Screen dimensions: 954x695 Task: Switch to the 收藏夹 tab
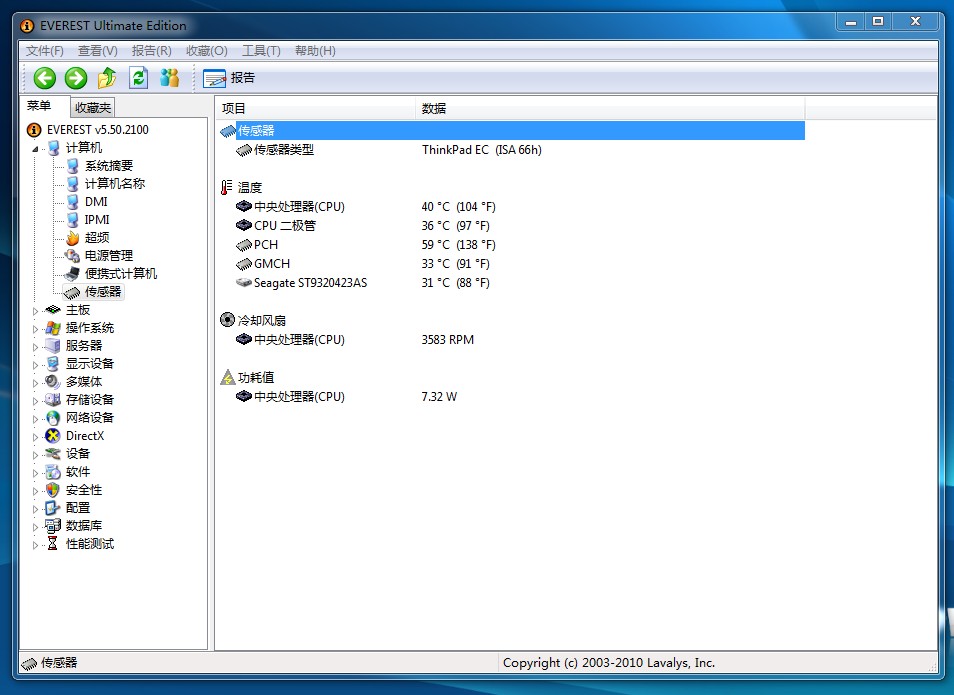(x=92, y=108)
